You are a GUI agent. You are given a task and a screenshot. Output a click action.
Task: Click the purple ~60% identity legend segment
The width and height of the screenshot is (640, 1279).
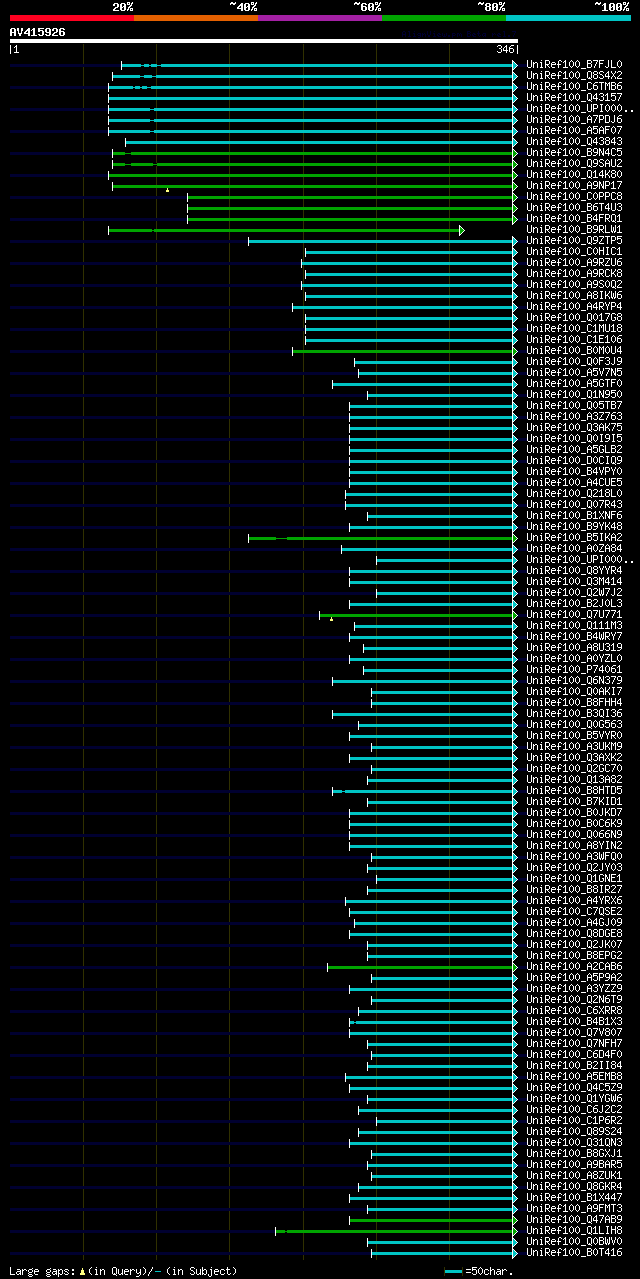pos(320,18)
